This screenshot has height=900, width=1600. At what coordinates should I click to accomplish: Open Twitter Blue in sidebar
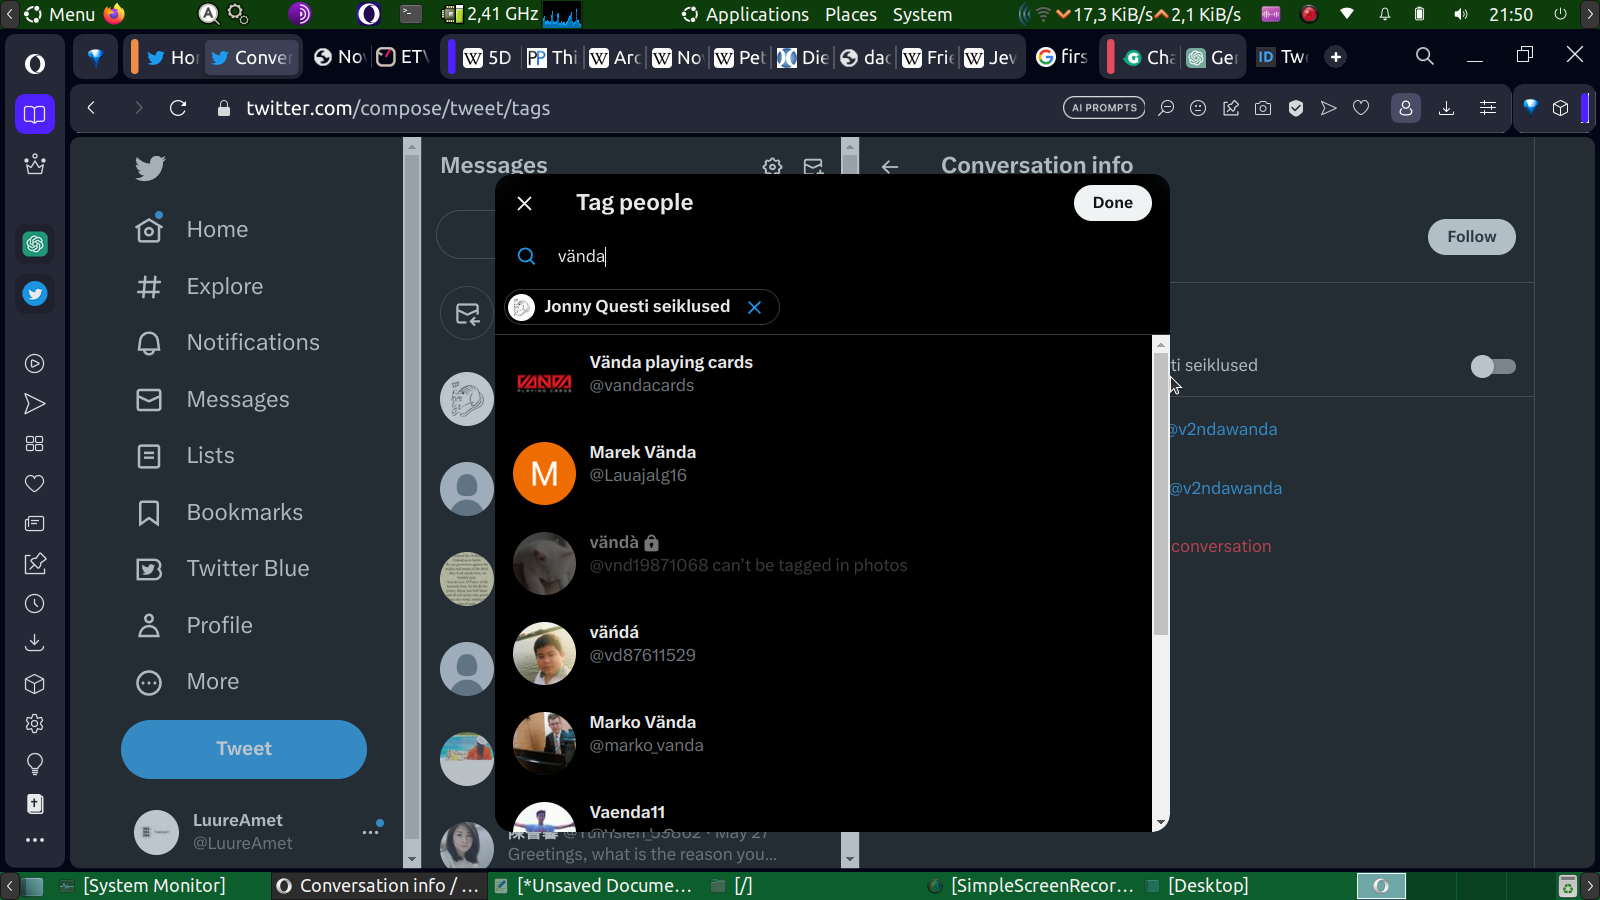coord(223,568)
